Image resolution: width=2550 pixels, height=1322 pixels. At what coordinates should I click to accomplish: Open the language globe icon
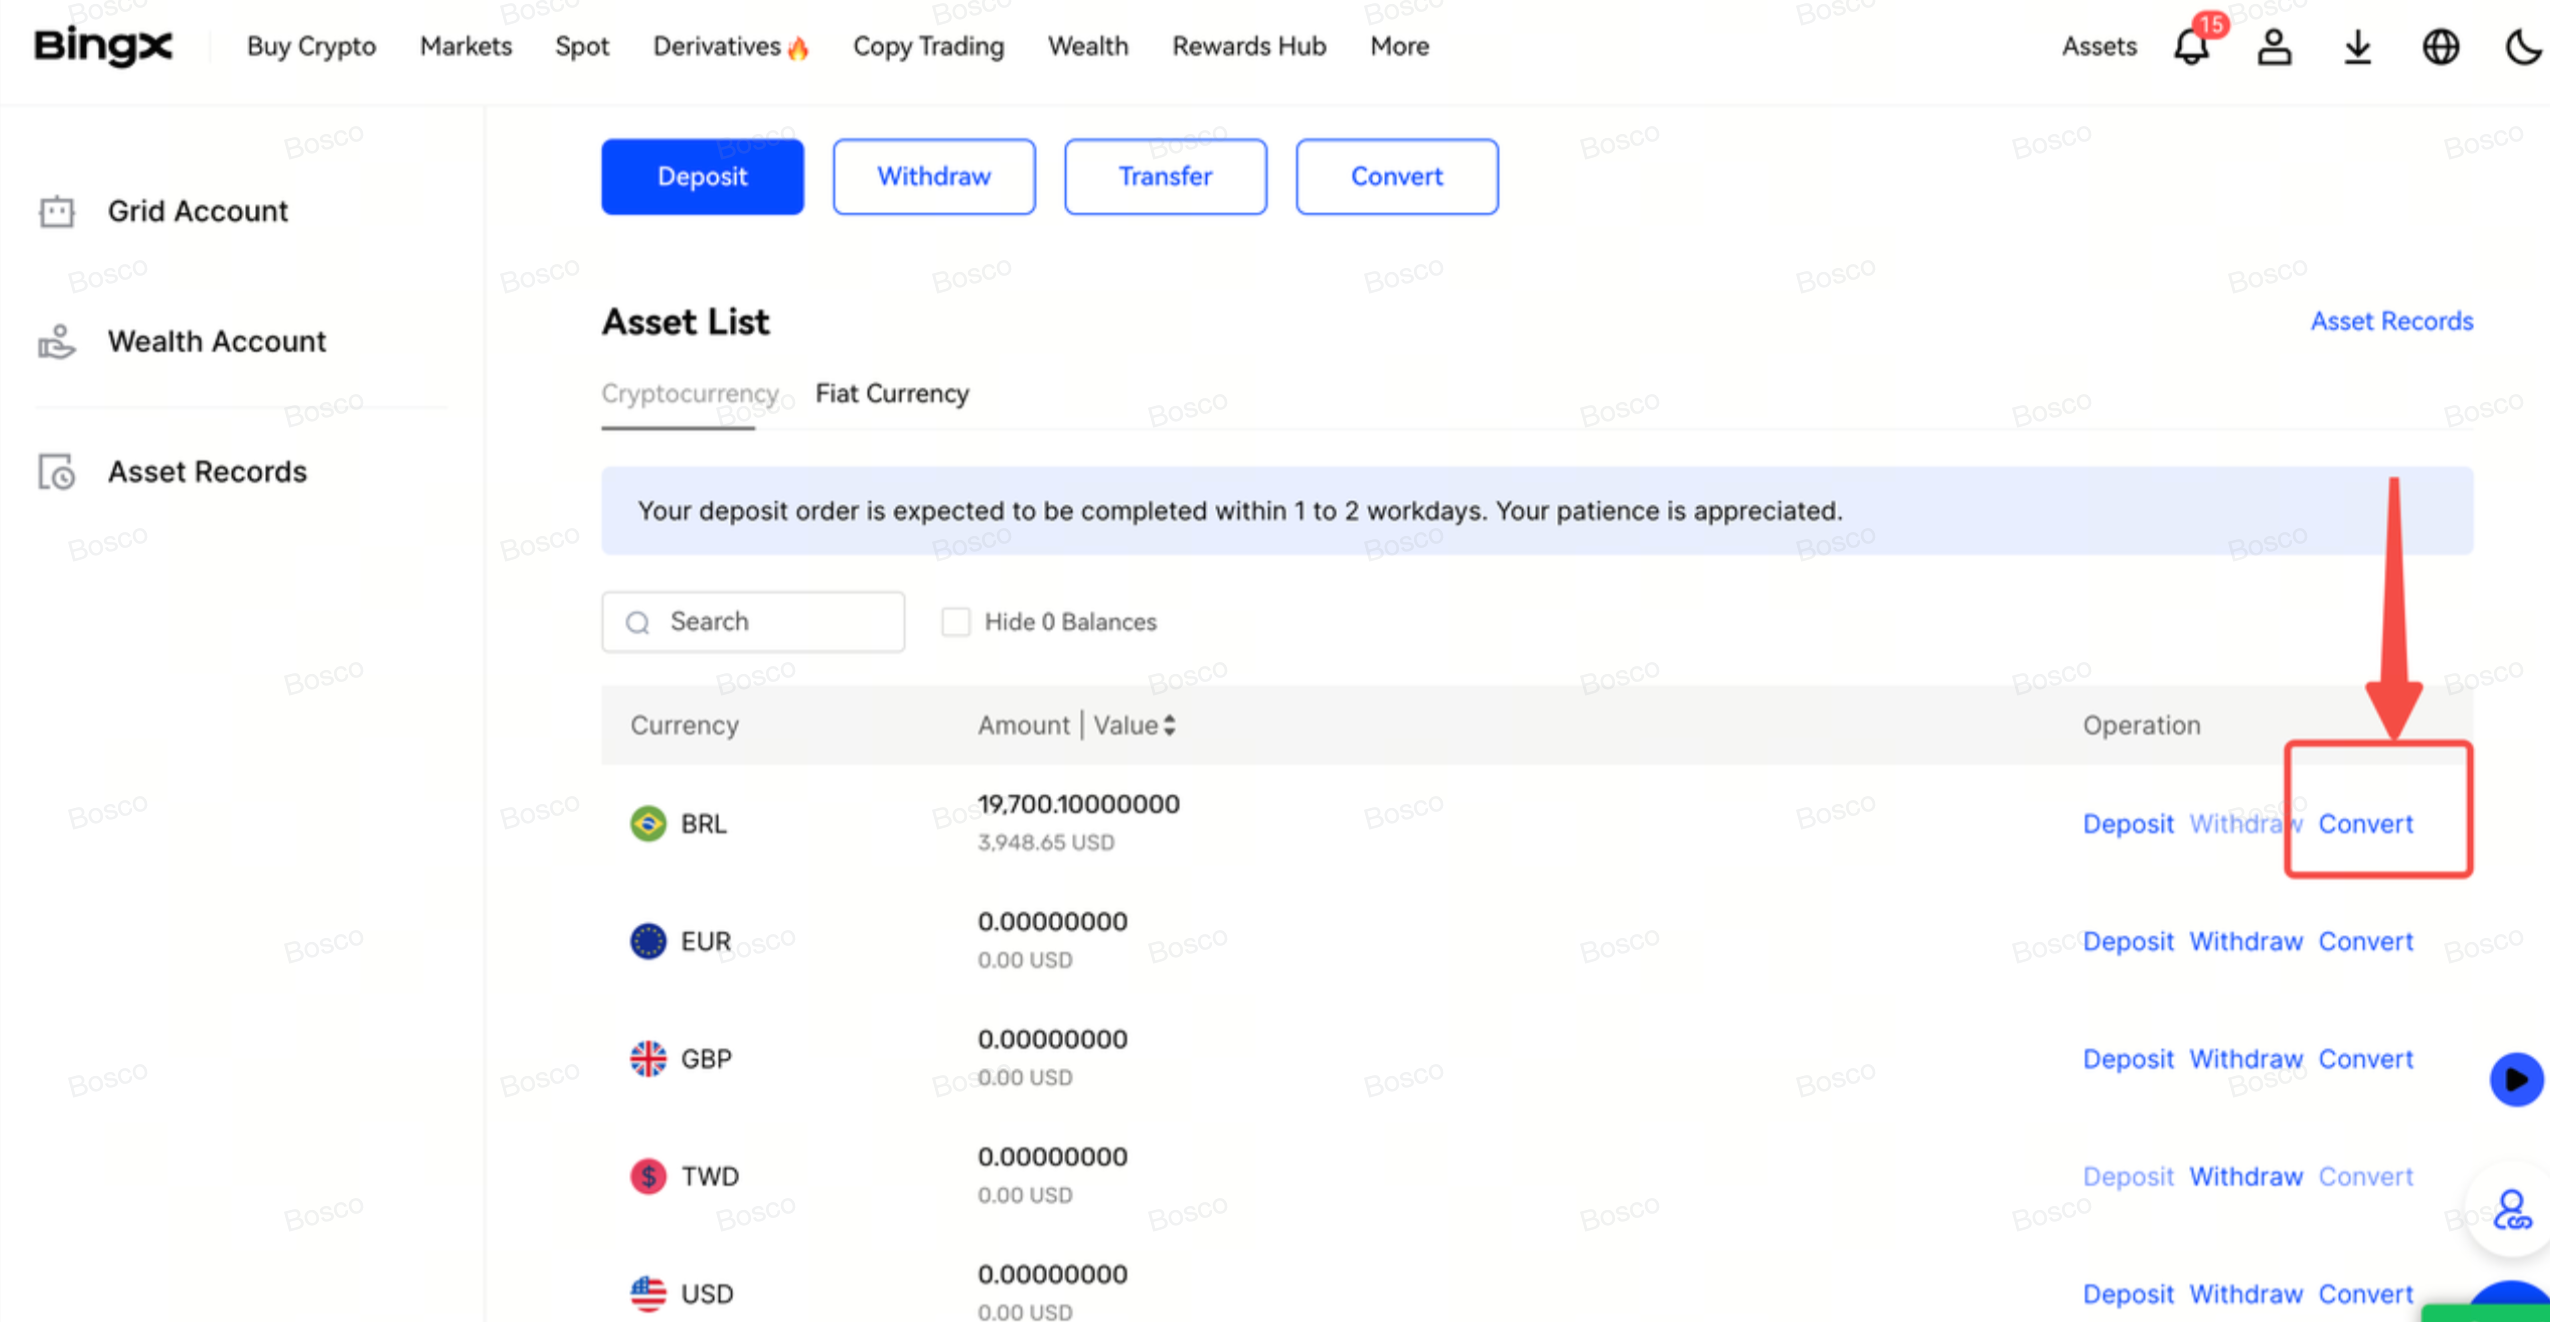point(2440,47)
